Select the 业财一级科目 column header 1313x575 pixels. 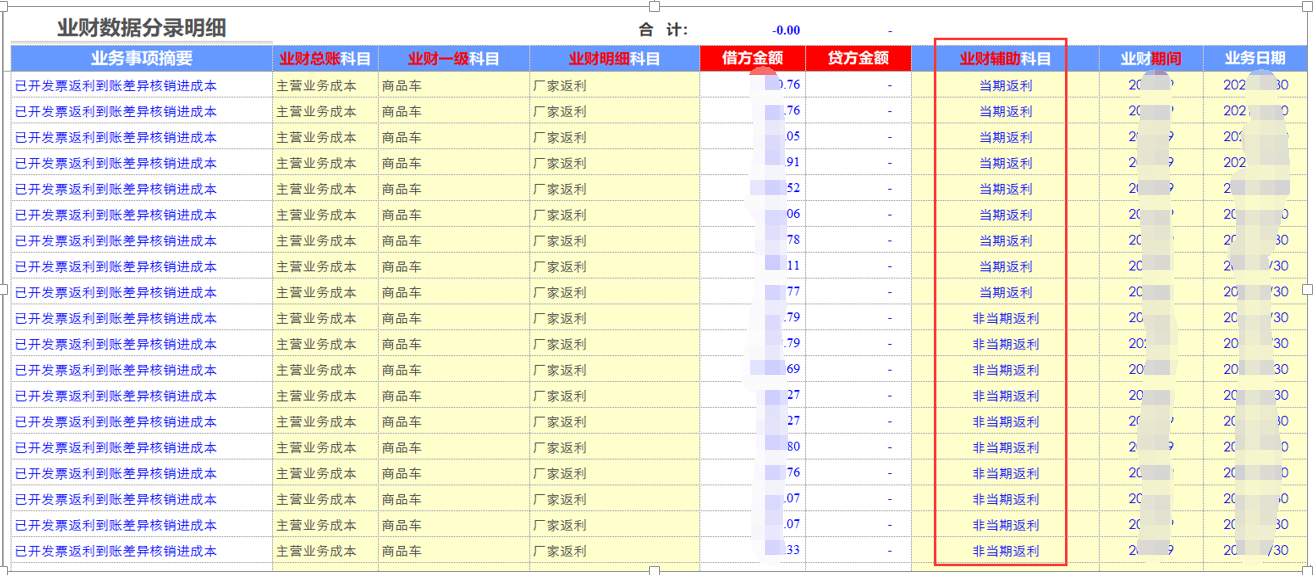(454, 59)
